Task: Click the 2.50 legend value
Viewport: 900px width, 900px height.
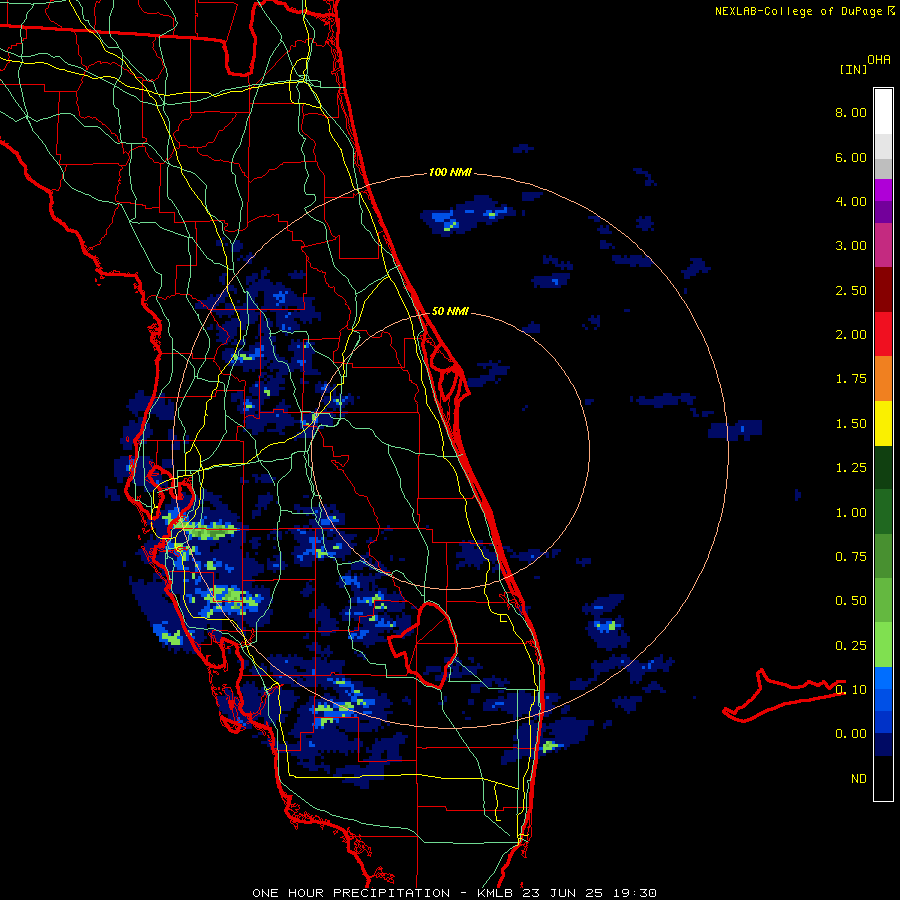Action: coord(851,290)
